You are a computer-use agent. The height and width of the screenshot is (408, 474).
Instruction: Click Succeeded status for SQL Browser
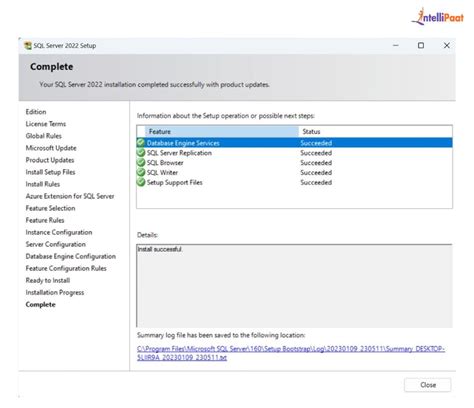click(x=316, y=162)
